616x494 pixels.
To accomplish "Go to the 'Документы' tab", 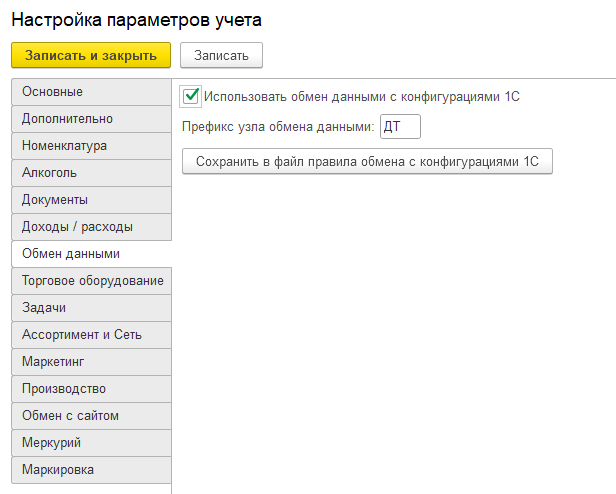I will [x=91, y=200].
